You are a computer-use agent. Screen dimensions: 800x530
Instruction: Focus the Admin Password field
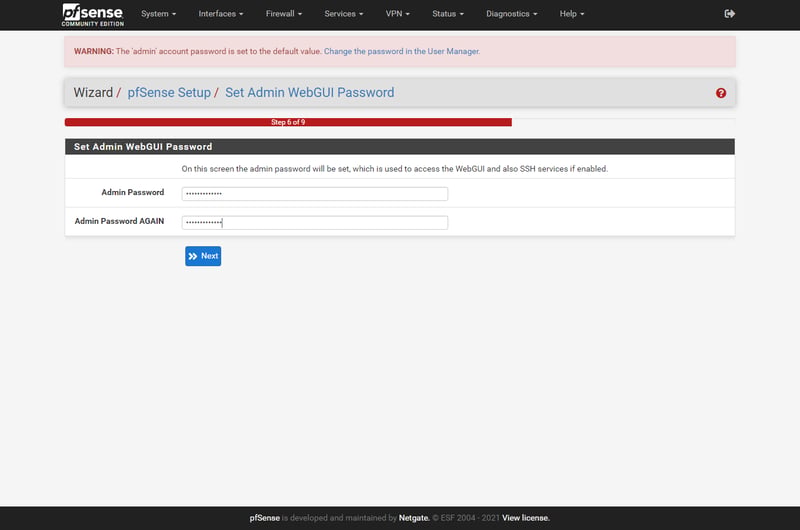[314, 193]
